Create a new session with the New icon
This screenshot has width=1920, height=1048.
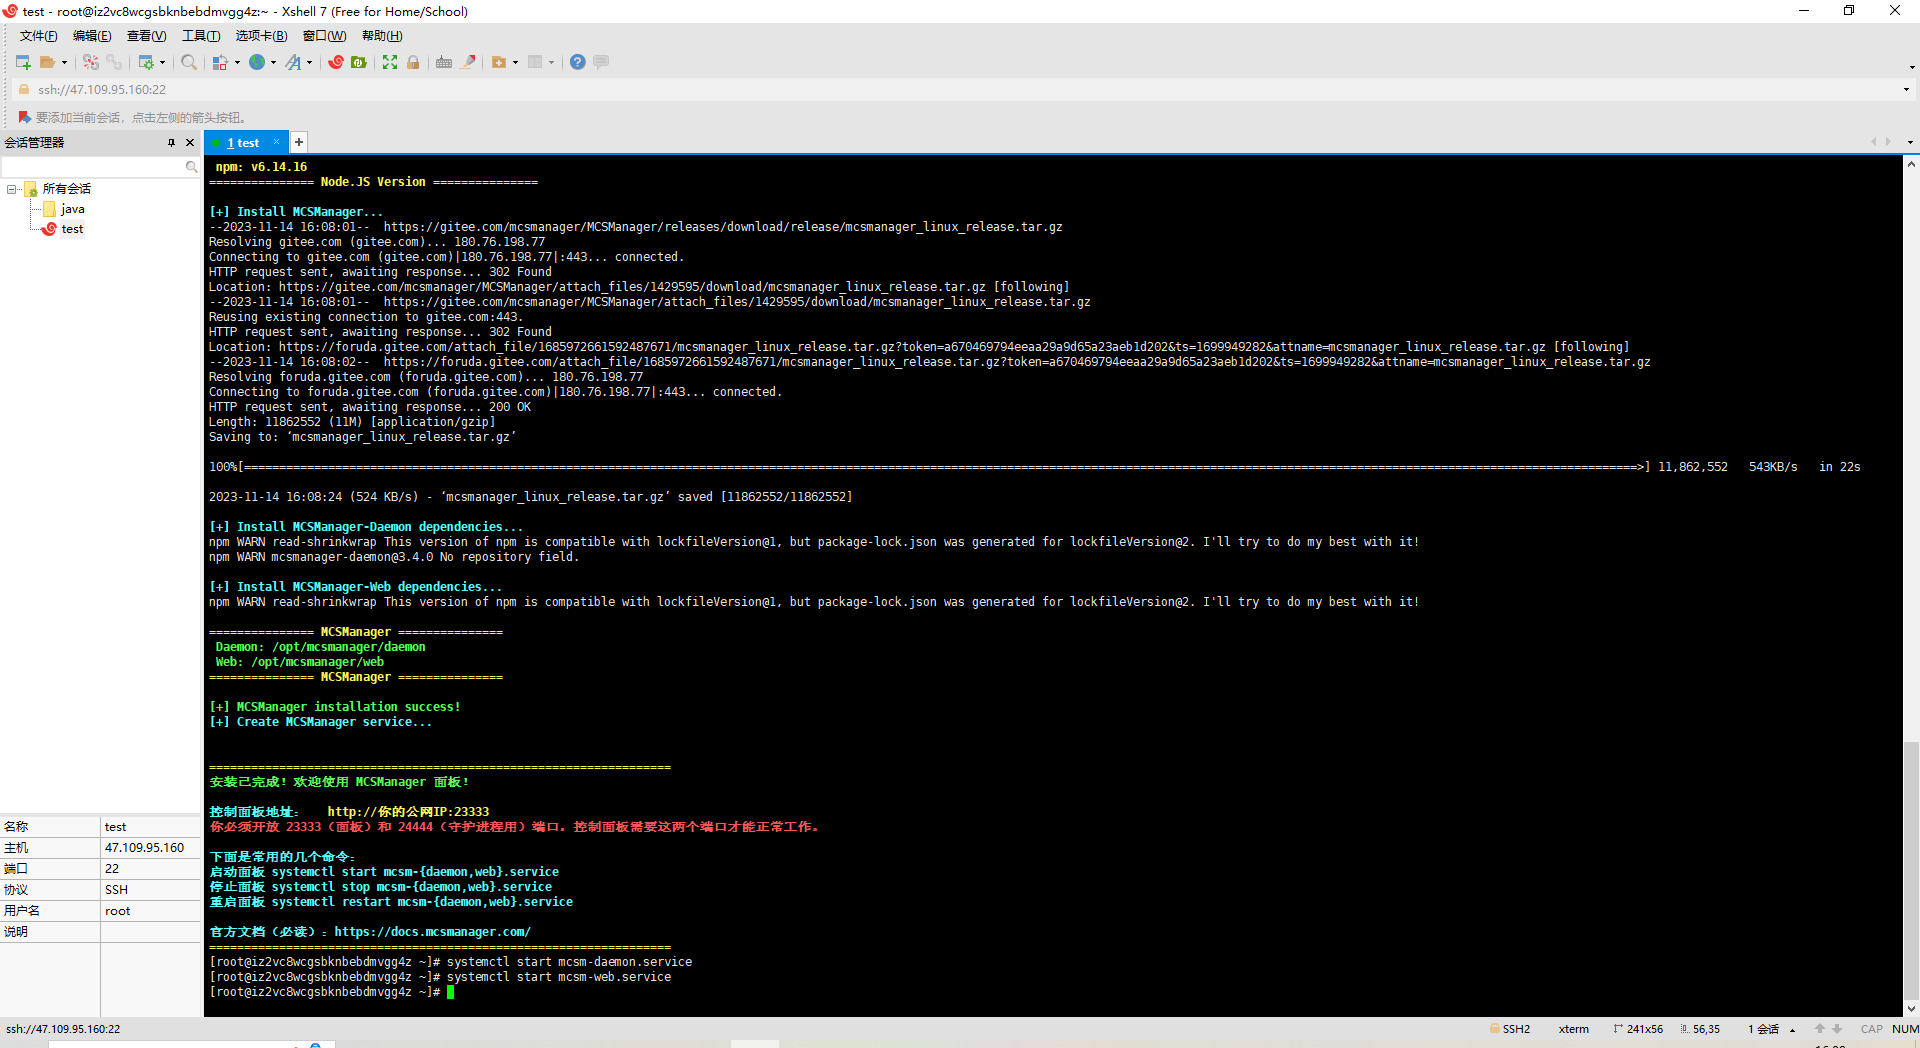[22, 62]
